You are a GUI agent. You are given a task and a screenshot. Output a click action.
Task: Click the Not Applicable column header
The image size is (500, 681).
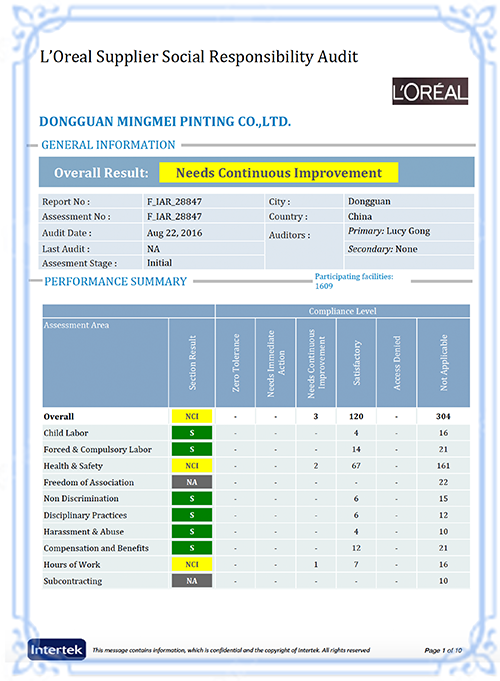point(443,363)
